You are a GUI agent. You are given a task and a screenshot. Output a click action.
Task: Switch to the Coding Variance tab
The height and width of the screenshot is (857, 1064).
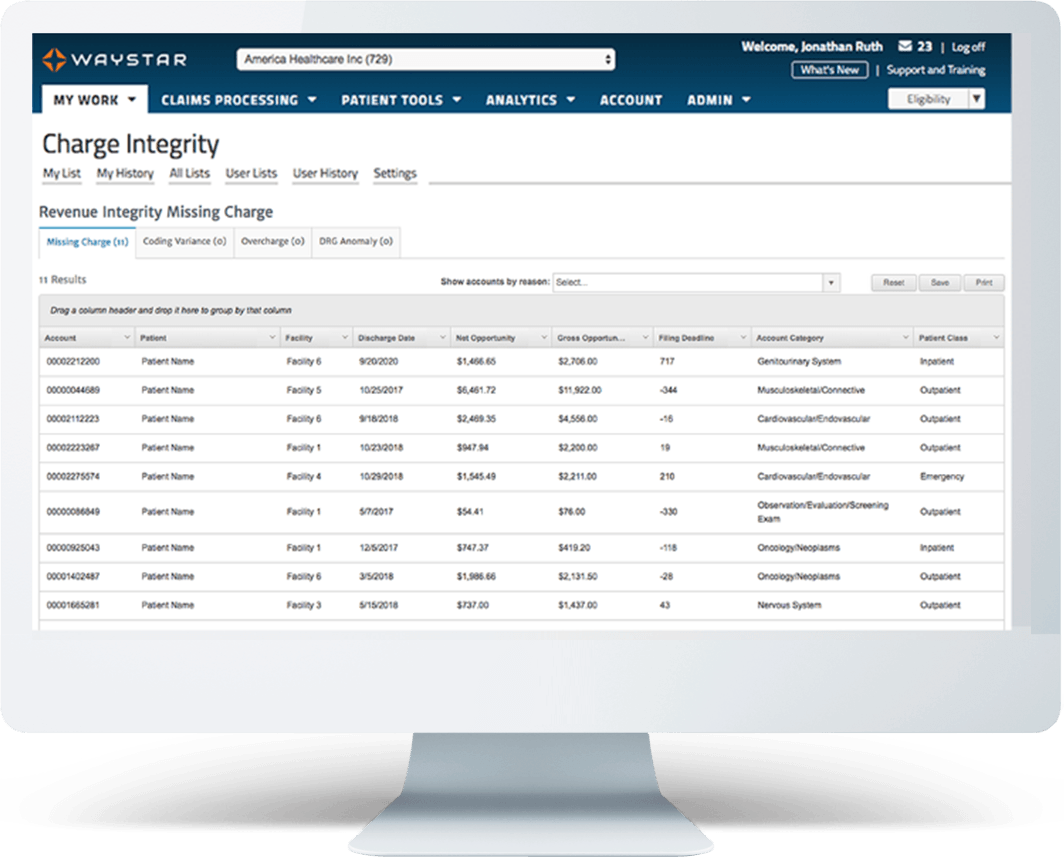[x=184, y=241]
